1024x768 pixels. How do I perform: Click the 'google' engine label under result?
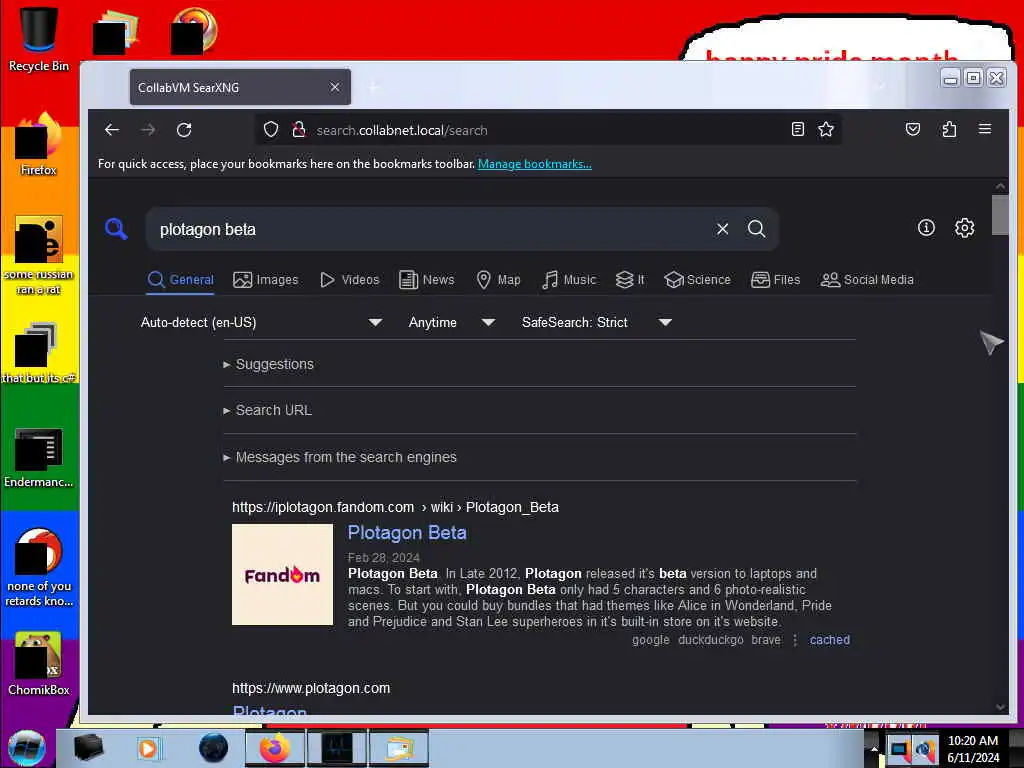(x=650, y=640)
